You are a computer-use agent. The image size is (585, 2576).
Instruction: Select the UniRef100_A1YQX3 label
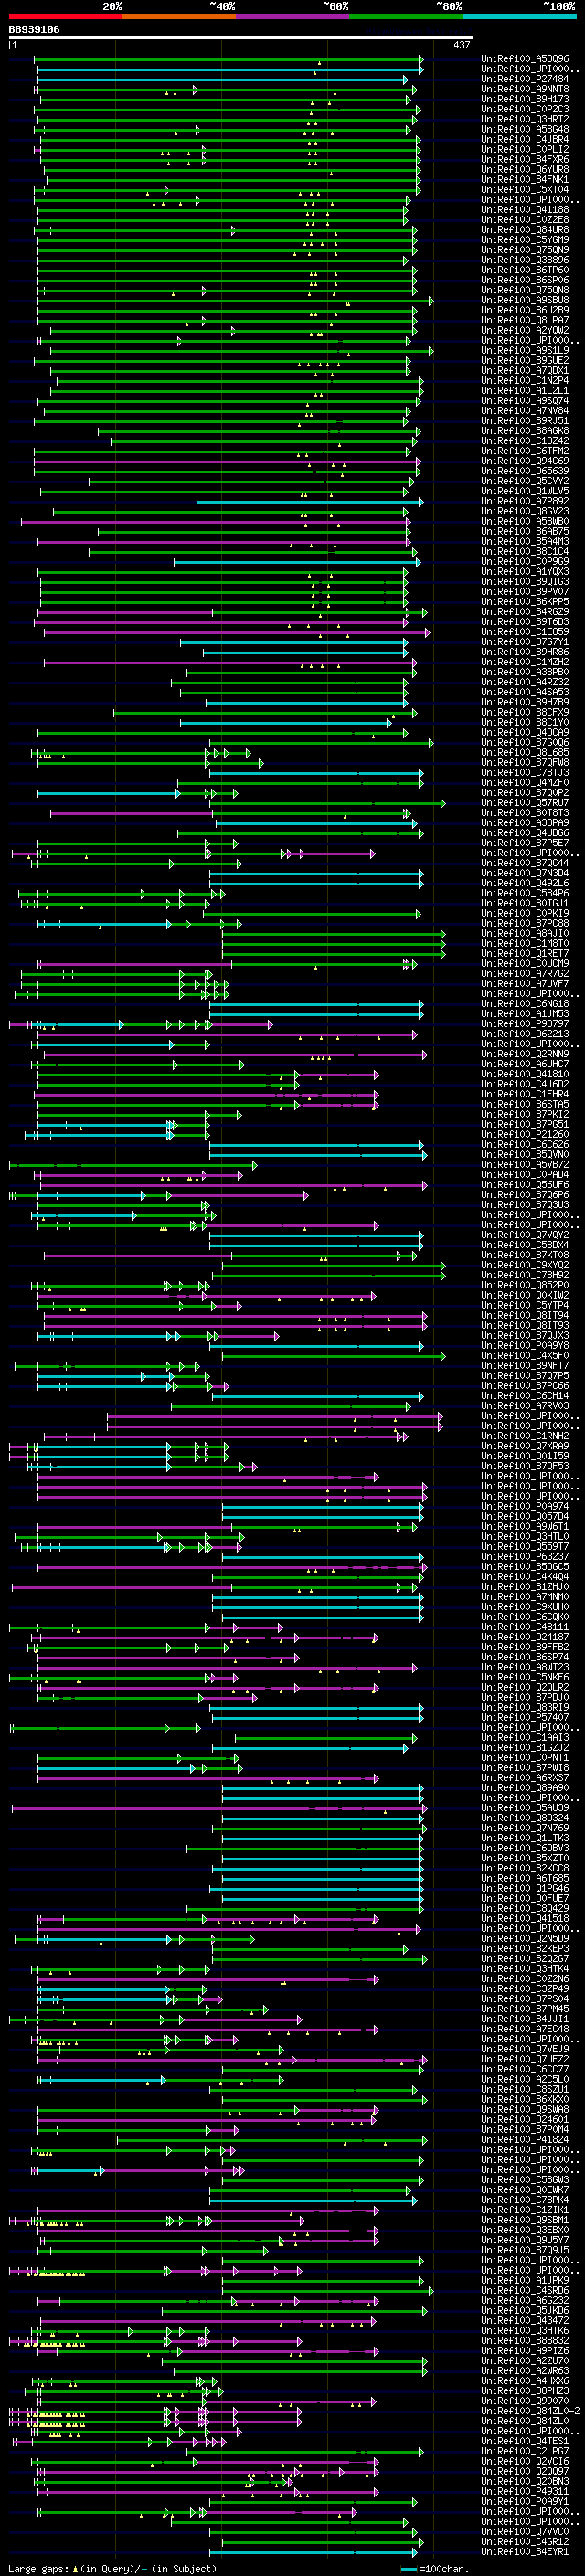[525, 572]
